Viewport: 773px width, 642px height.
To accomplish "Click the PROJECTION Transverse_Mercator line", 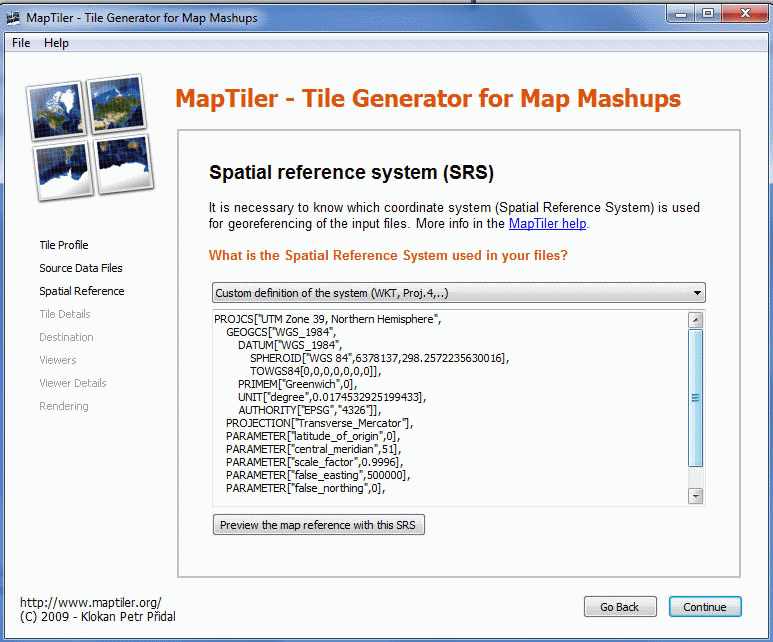I will [x=319, y=423].
